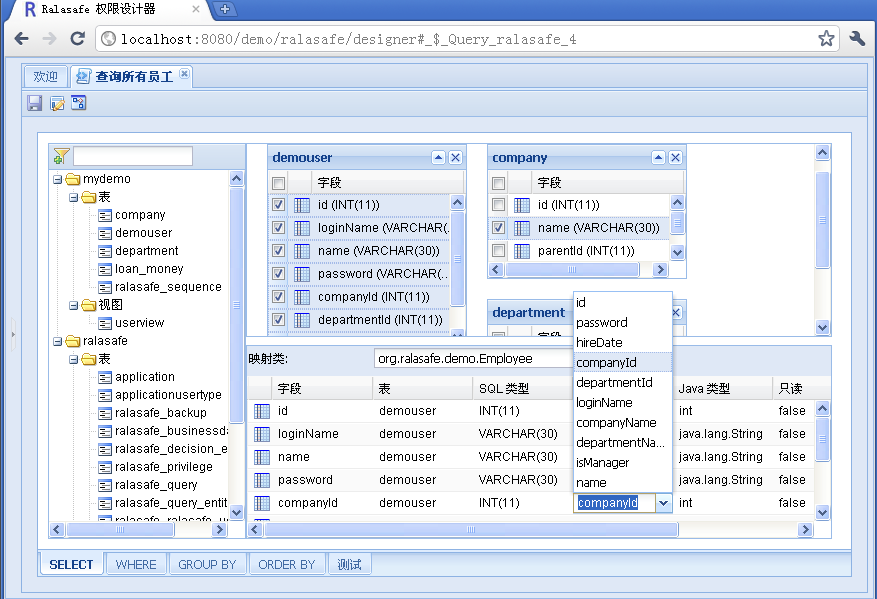Image resolution: width=877 pixels, height=599 pixels.
Task: Uncheck the loginName field in demouser
Action: (279, 228)
